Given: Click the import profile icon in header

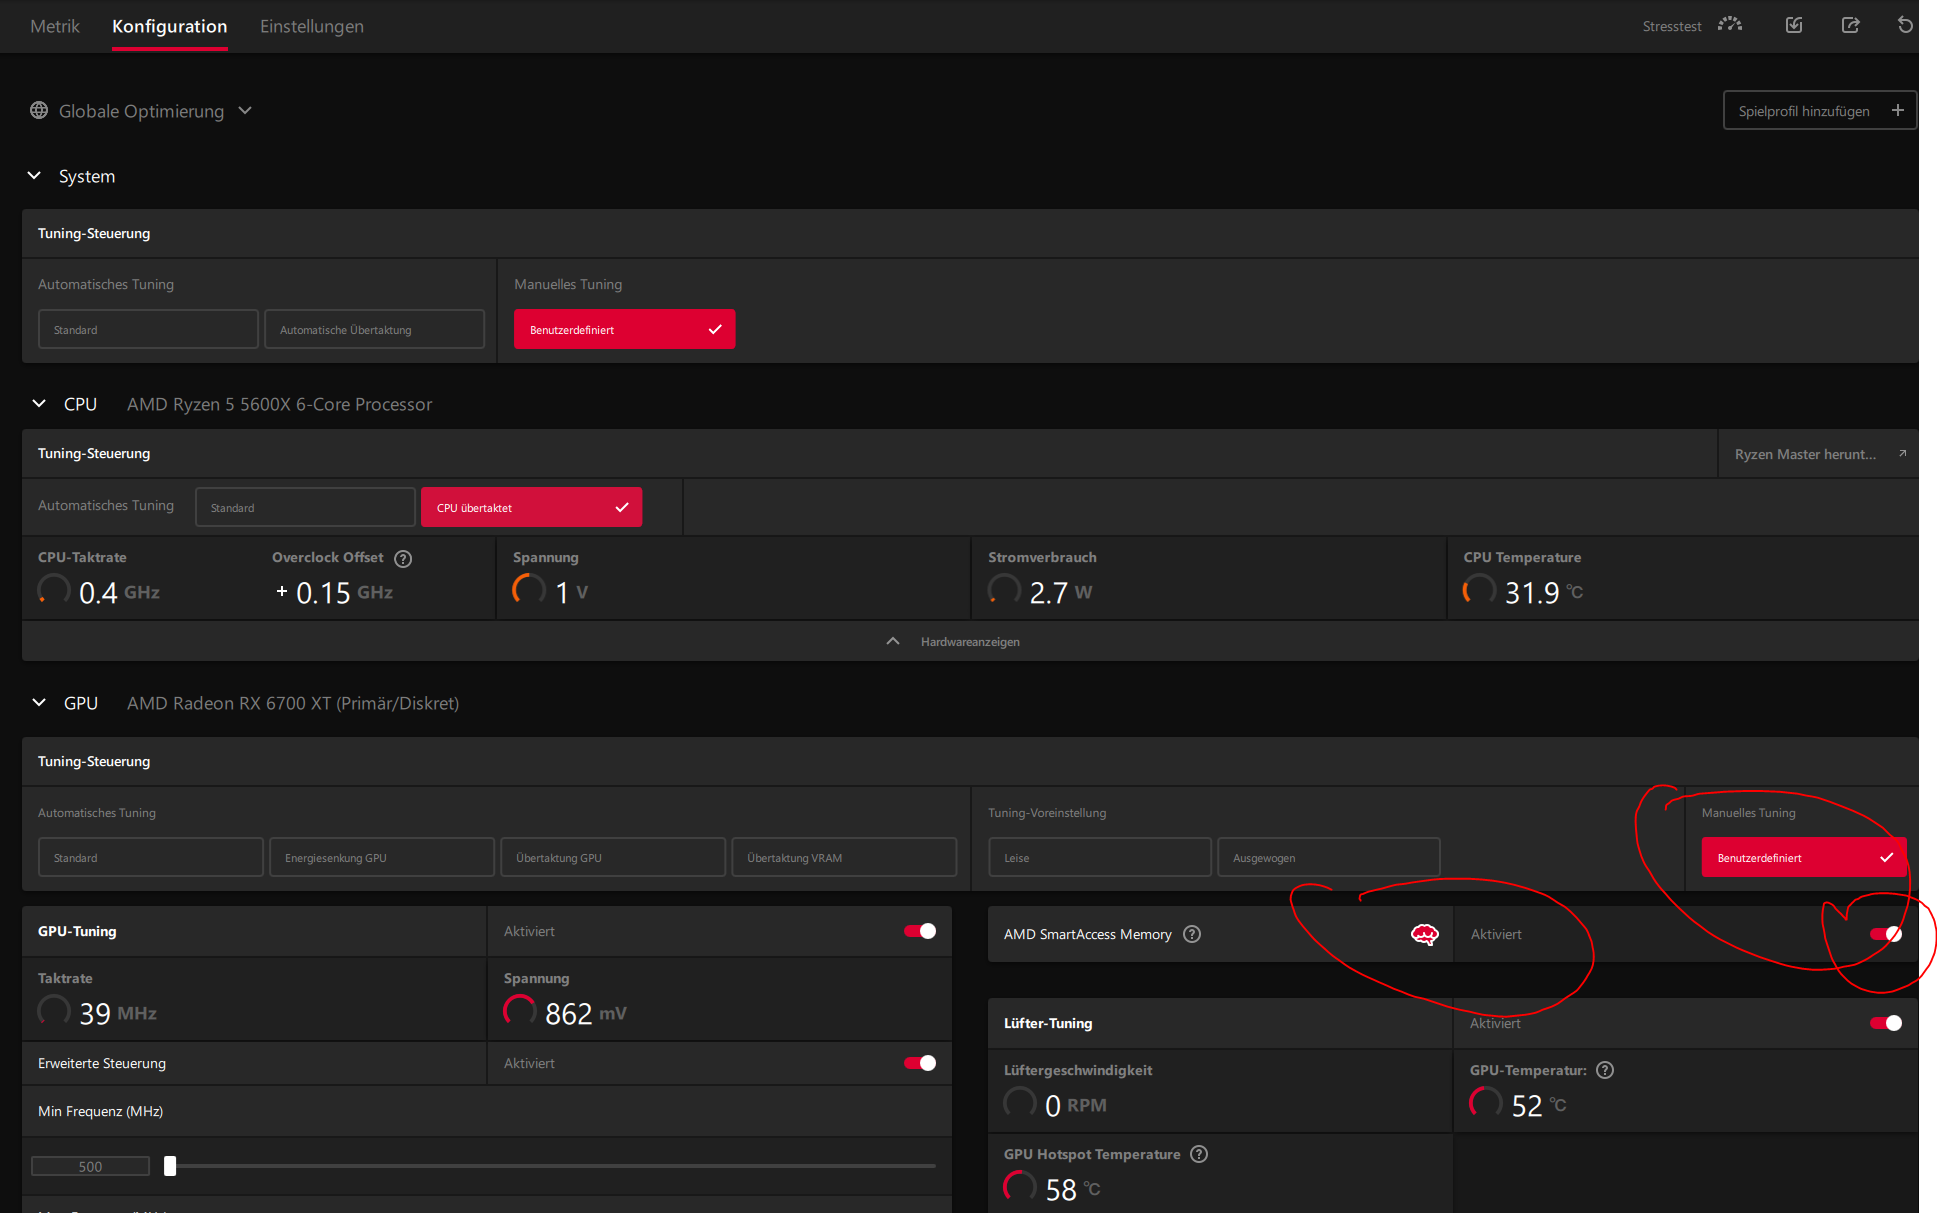Looking at the screenshot, I should pos(1794,25).
